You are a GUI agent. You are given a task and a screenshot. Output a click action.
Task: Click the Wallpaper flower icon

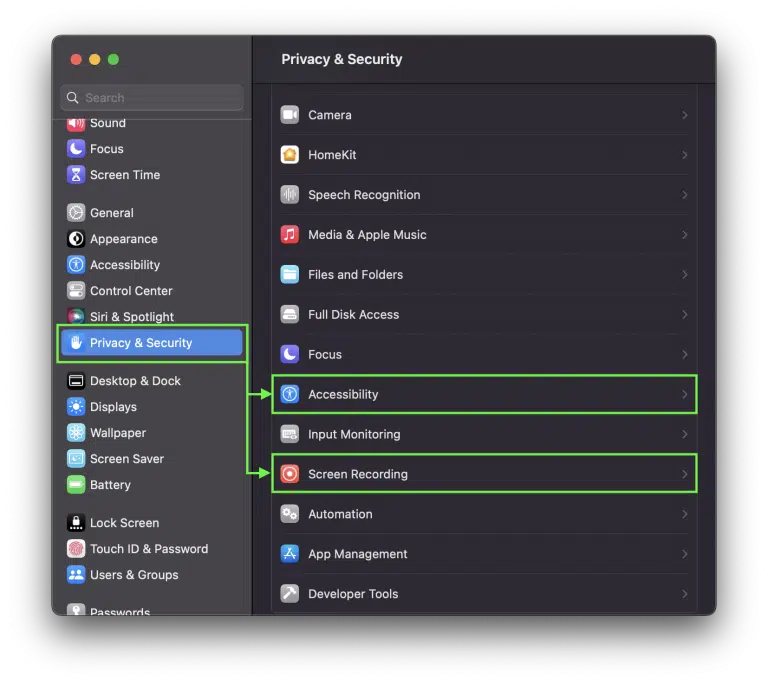point(76,433)
